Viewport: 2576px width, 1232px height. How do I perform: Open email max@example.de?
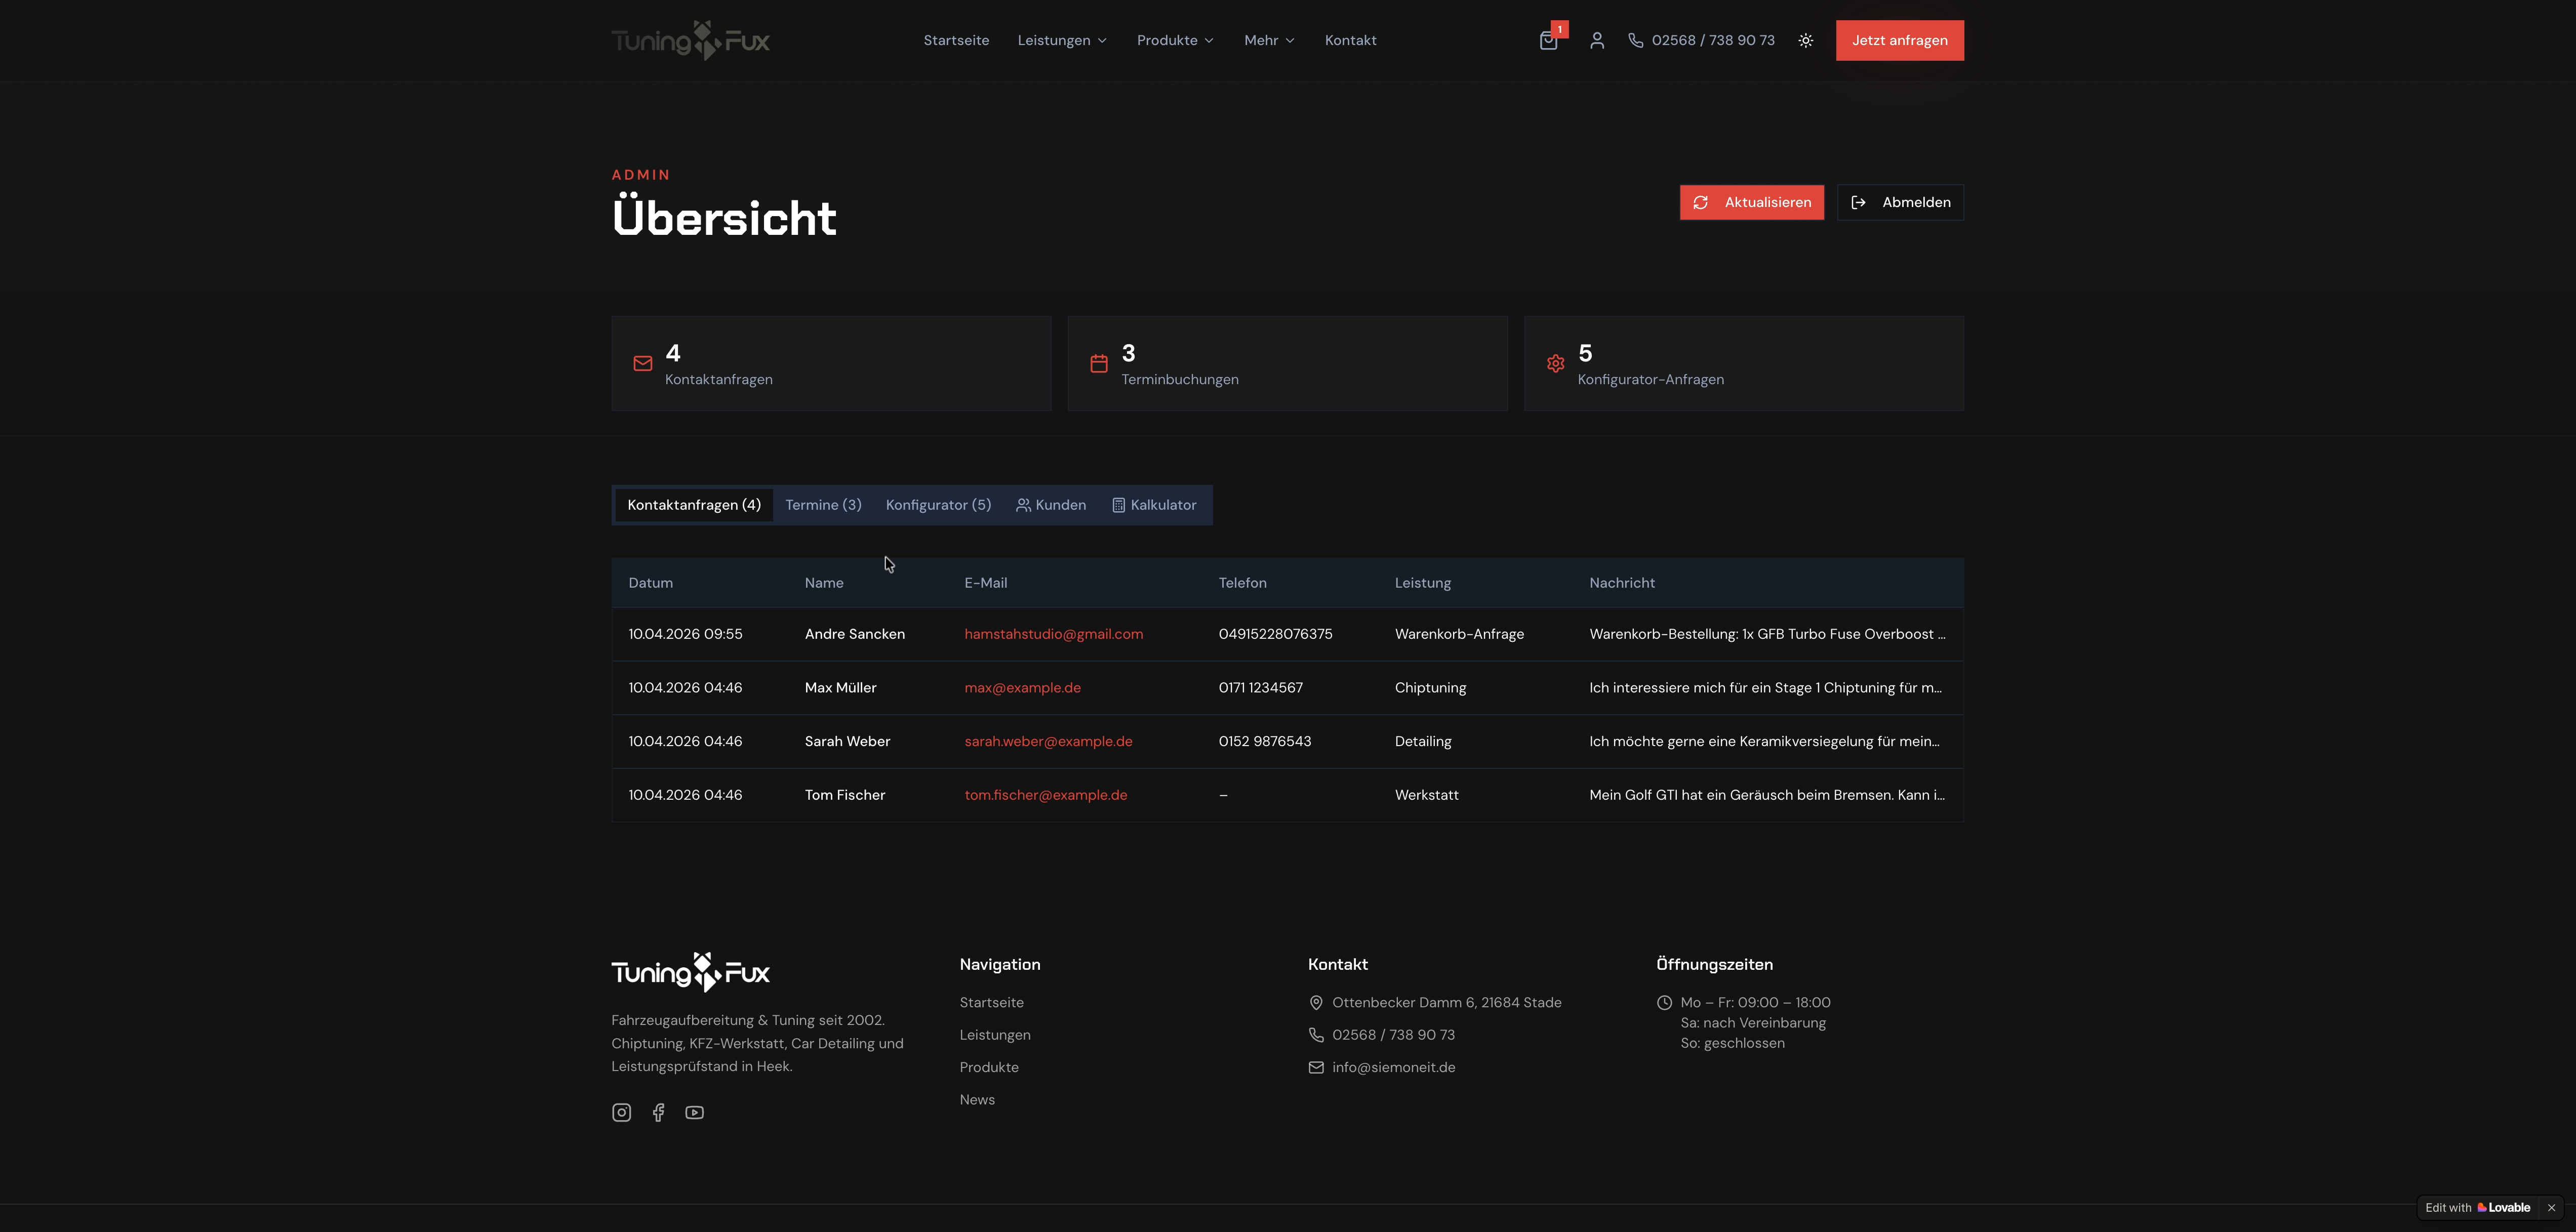click(x=1022, y=688)
